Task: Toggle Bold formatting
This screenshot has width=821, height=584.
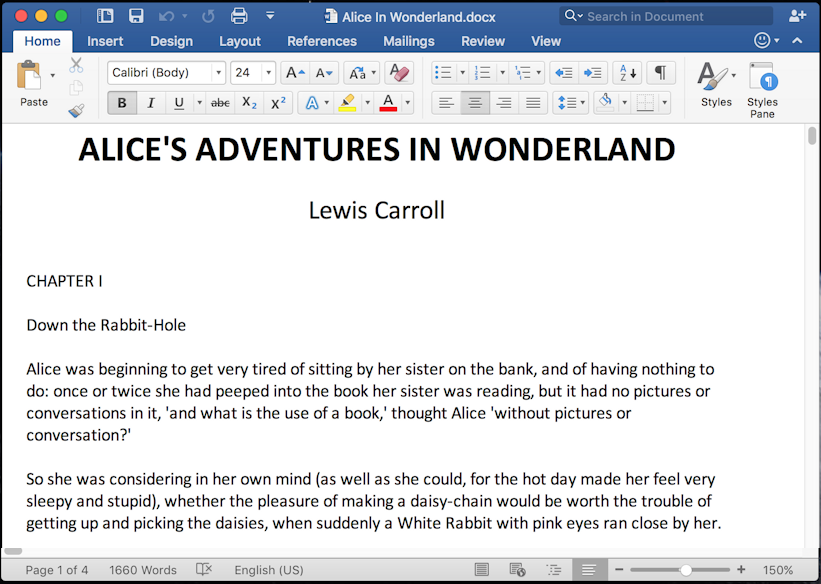Action: (122, 103)
